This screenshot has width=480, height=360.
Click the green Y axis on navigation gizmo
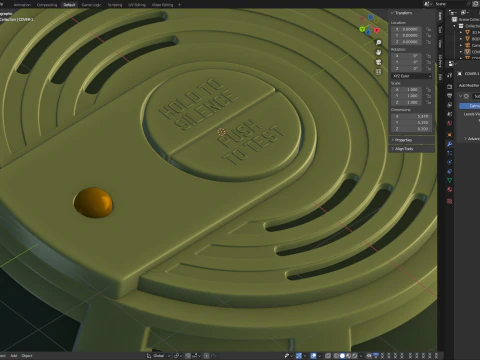point(362,29)
